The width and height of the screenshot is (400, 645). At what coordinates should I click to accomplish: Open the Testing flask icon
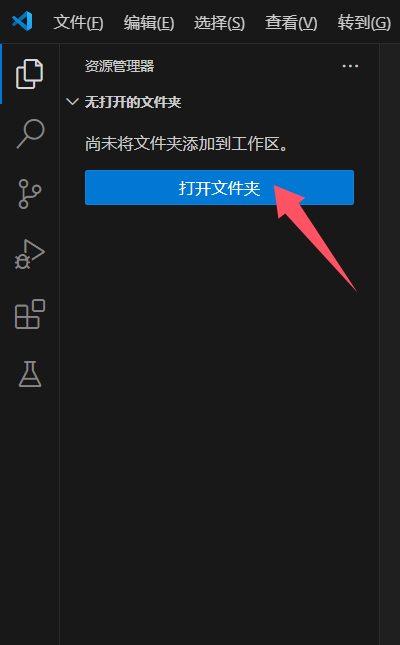30,374
